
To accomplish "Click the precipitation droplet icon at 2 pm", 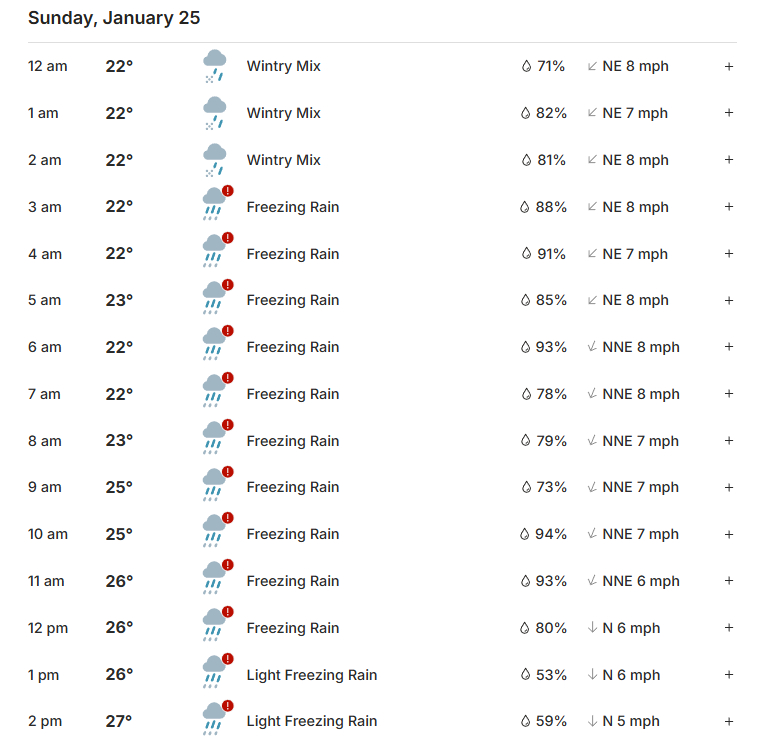I will [525, 721].
